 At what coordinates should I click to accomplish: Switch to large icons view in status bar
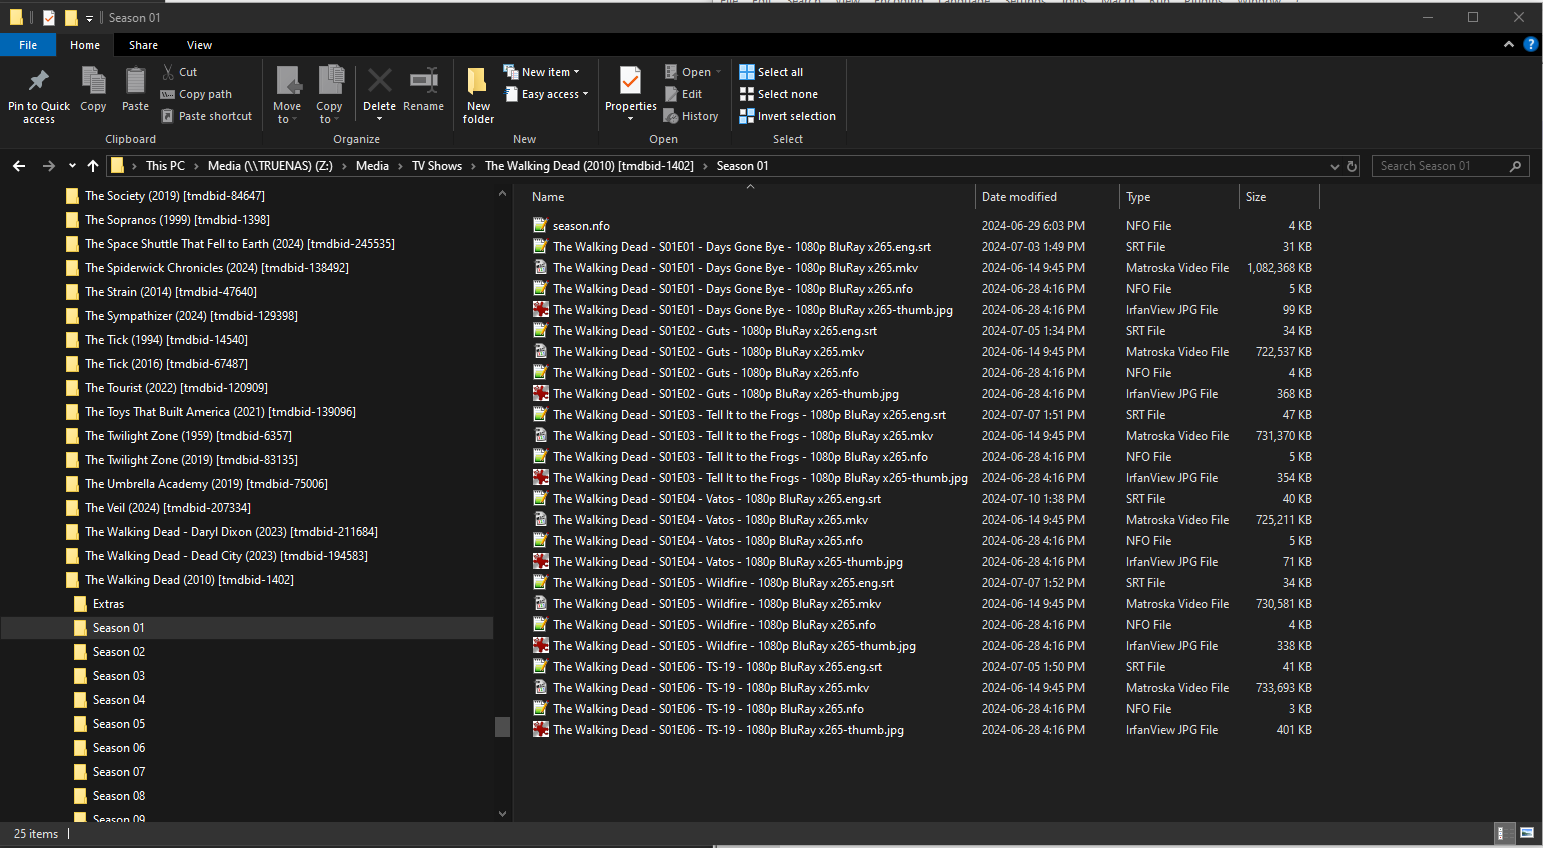[x=1526, y=833]
